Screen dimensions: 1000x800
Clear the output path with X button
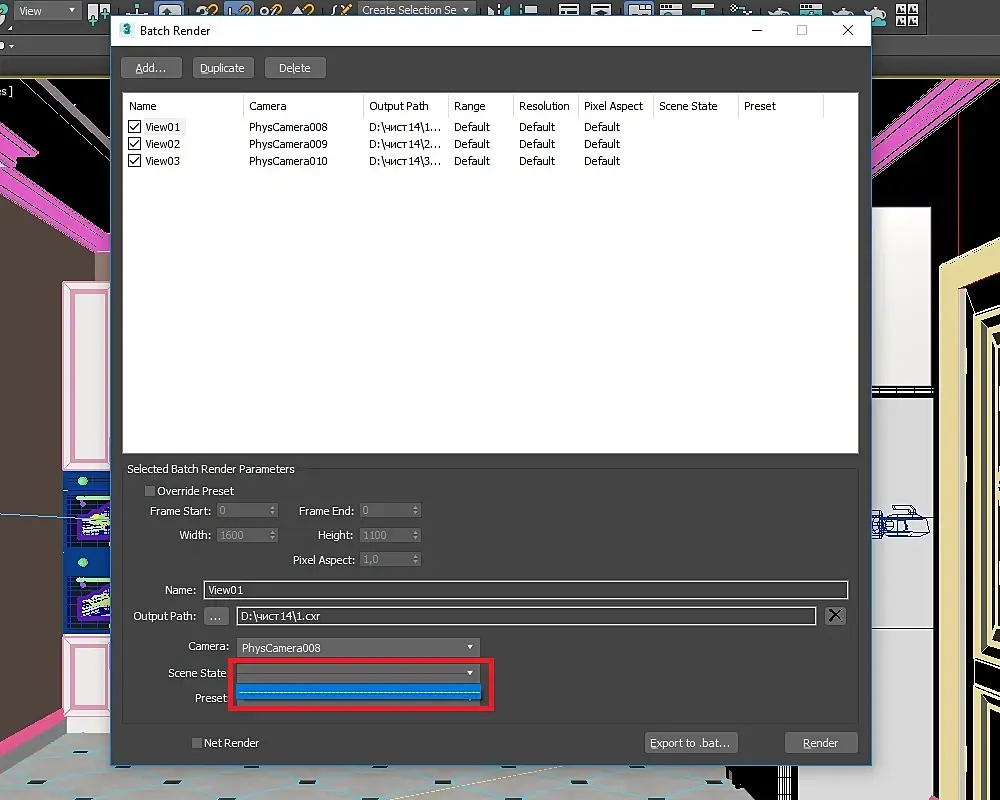tap(835, 616)
